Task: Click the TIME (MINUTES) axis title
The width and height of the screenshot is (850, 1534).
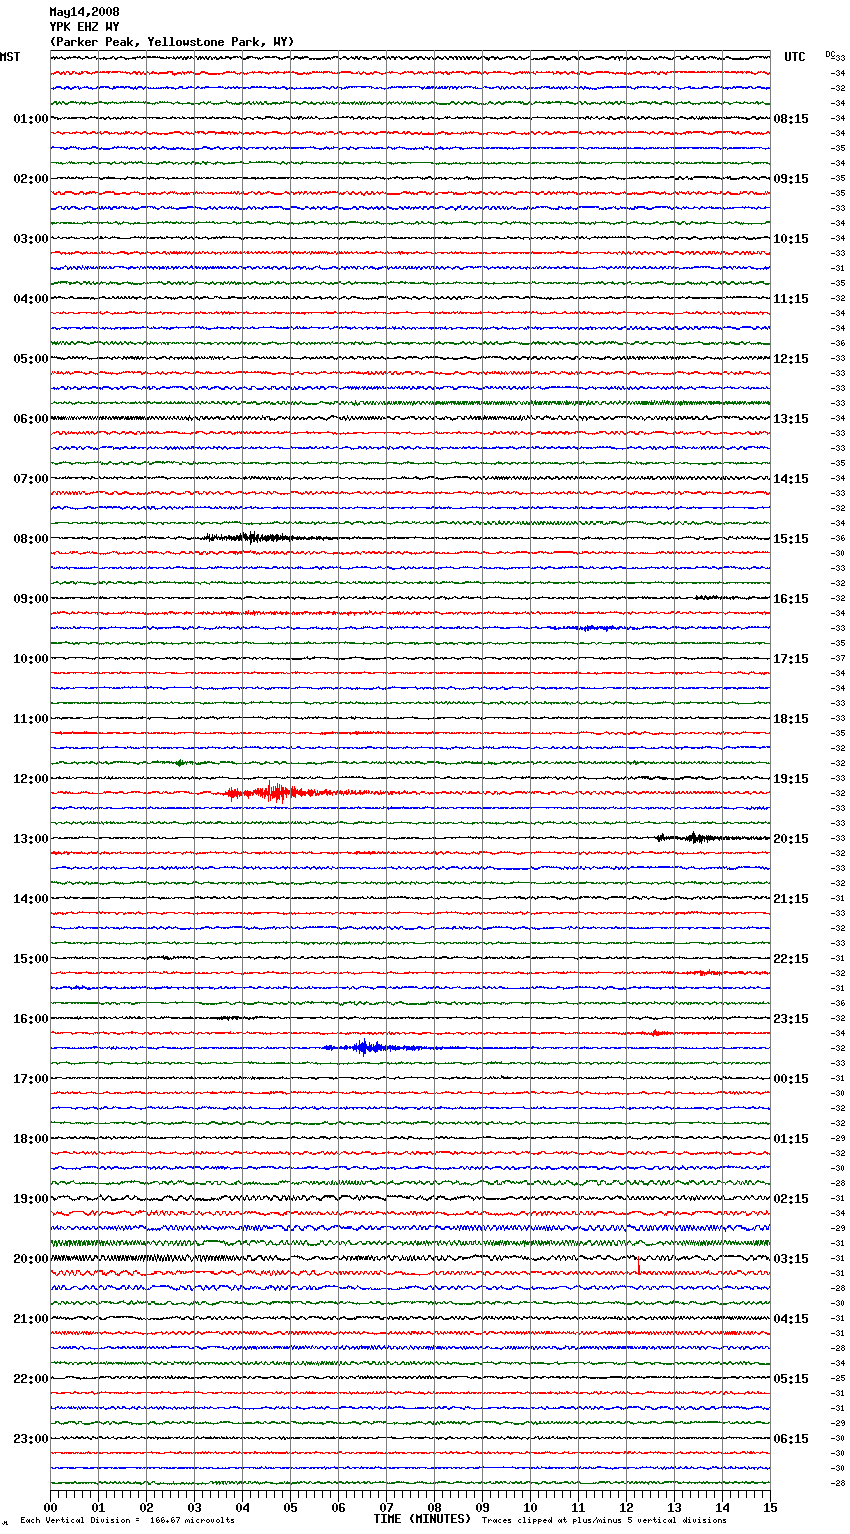Action: 422,1519
